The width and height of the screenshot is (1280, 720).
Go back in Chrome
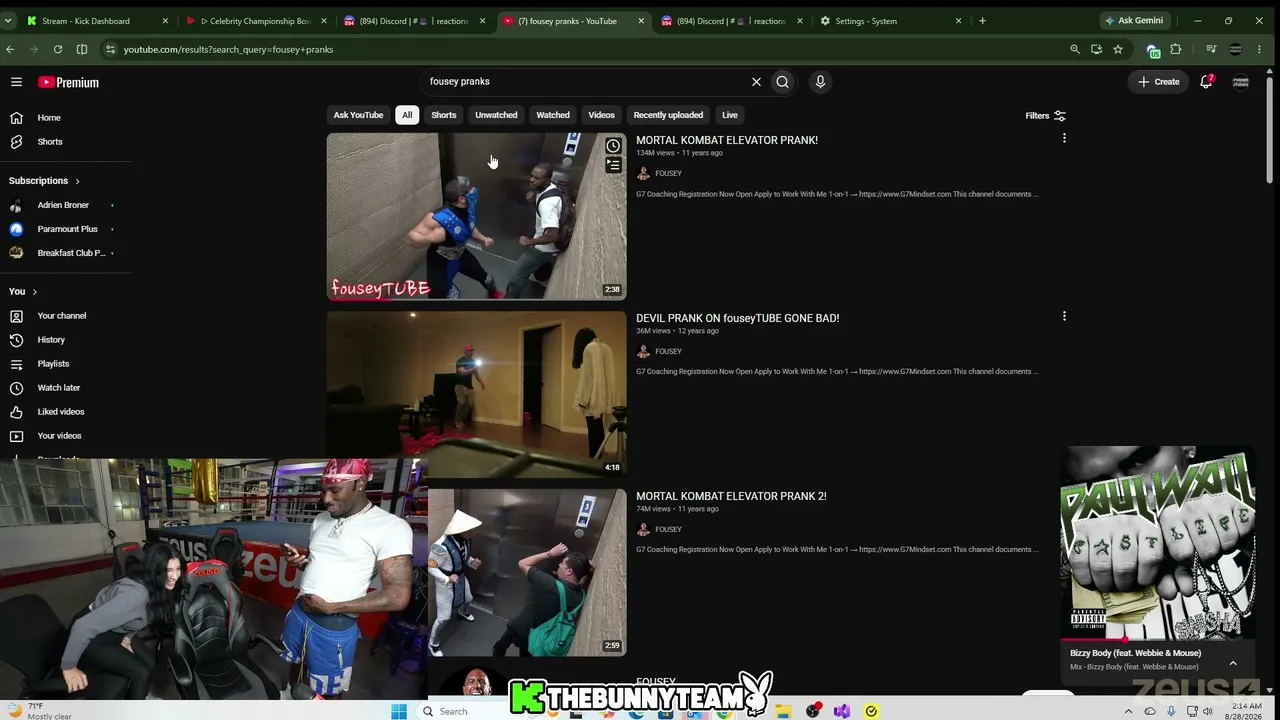coord(11,49)
